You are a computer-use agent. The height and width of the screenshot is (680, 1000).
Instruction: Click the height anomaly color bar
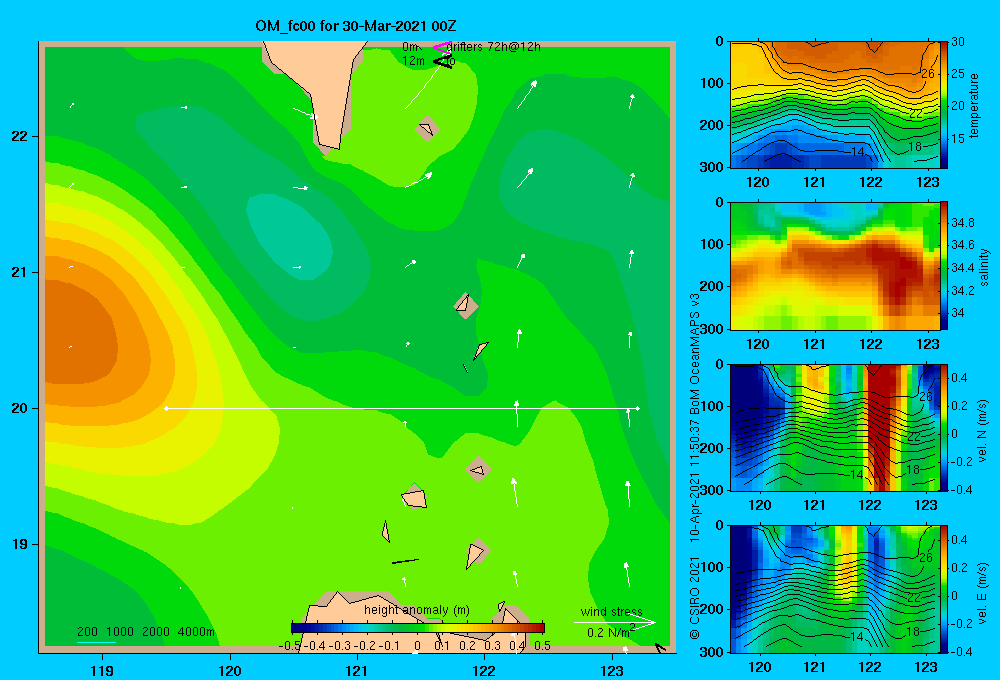coord(418,628)
